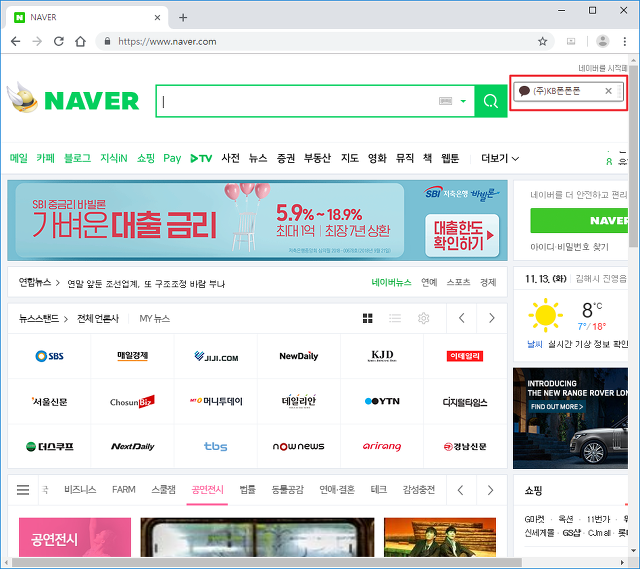Screen dimensions: 640x569
Task: Open a new browser tab
Action: click(183, 18)
